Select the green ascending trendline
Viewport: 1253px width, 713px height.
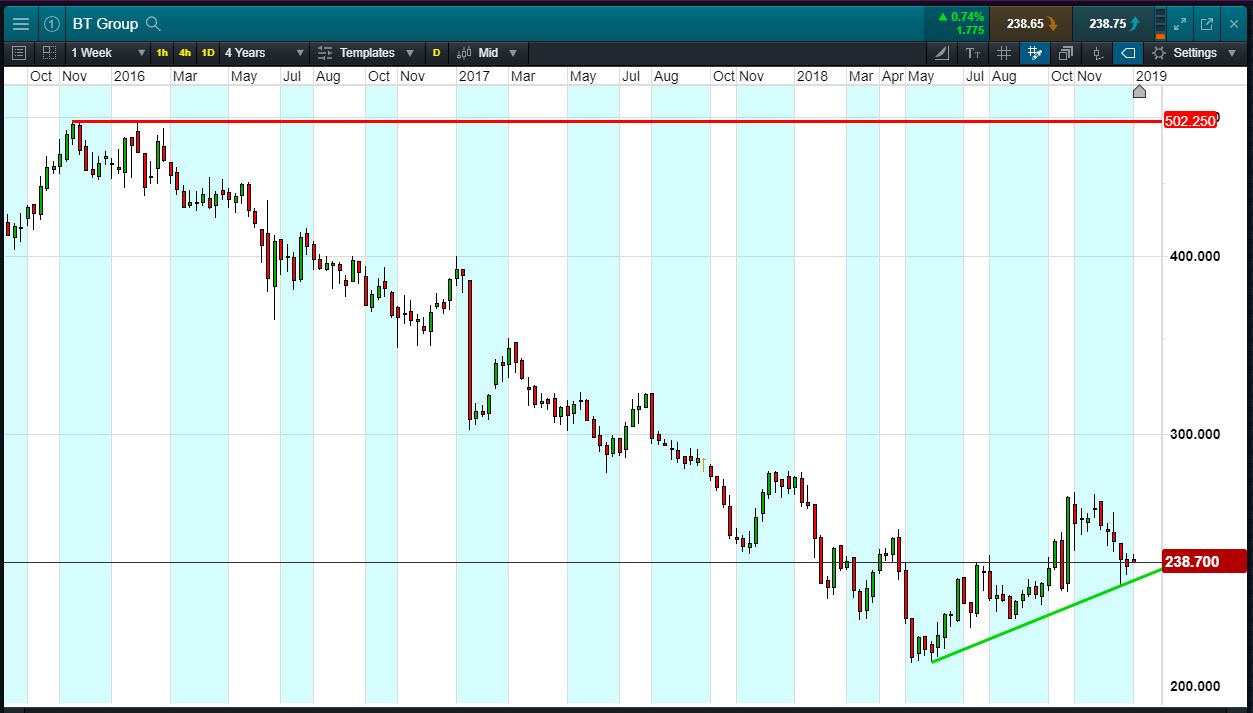[1047, 615]
